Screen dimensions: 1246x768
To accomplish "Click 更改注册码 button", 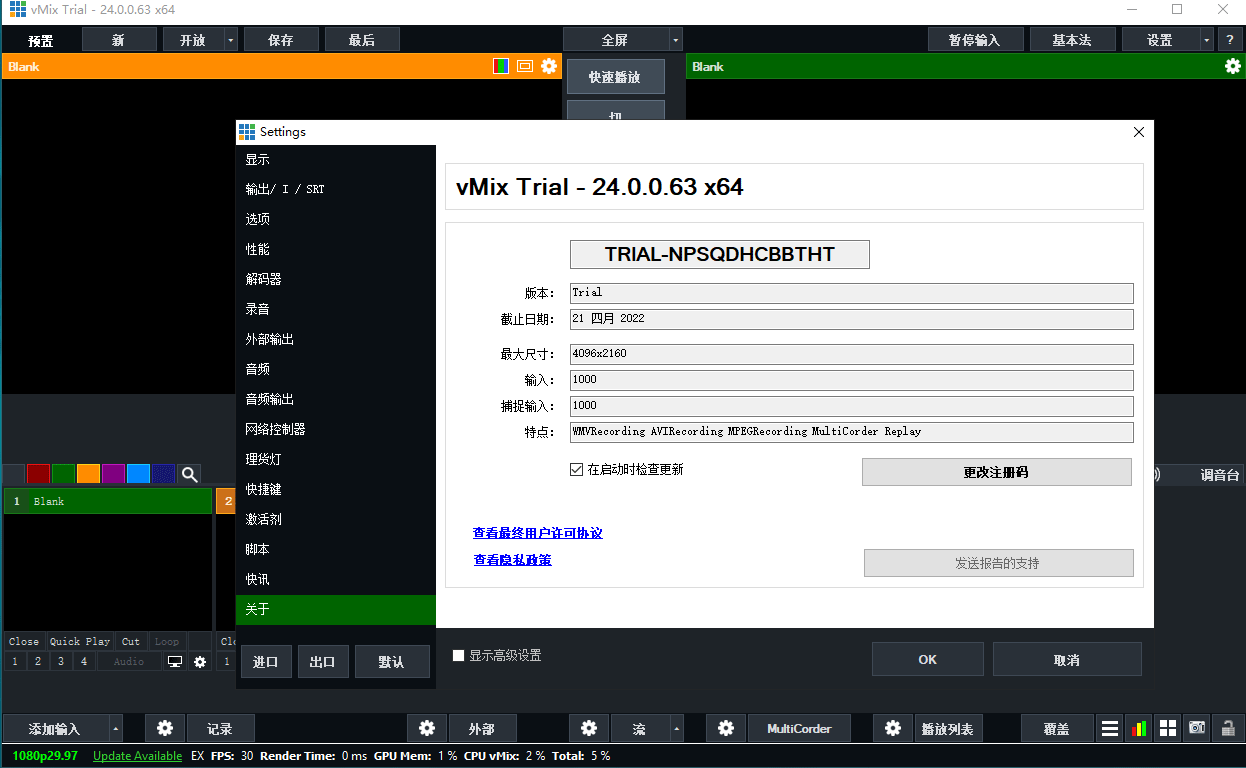I will click(997, 472).
